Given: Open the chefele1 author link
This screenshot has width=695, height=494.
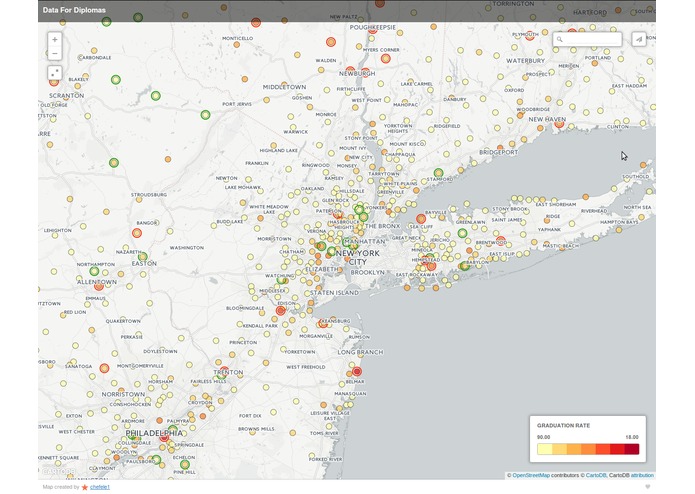Looking at the screenshot, I should (100, 487).
